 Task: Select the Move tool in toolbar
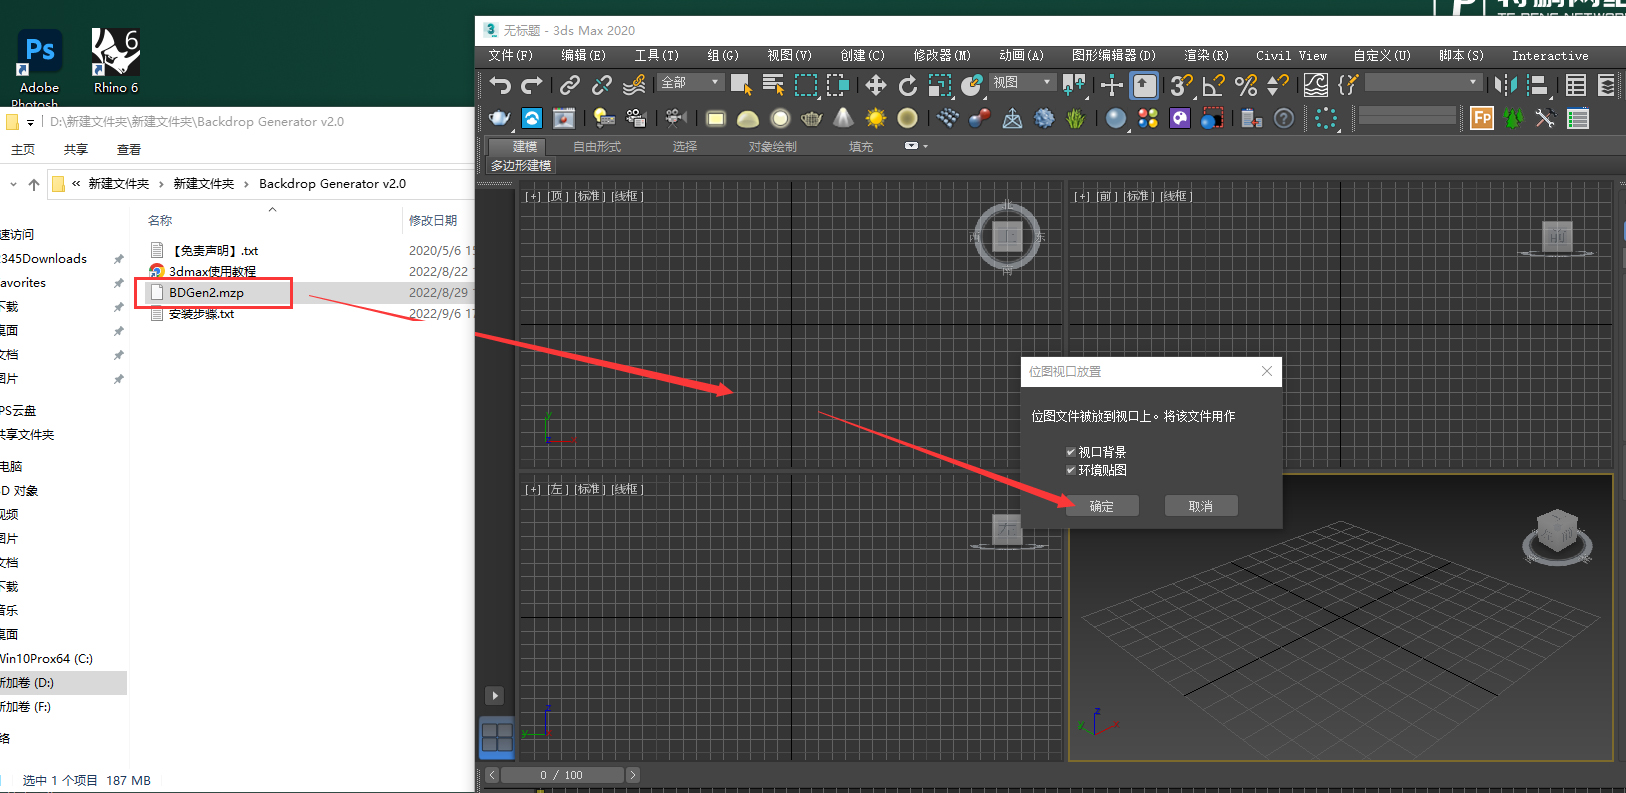tap(875, 86)
